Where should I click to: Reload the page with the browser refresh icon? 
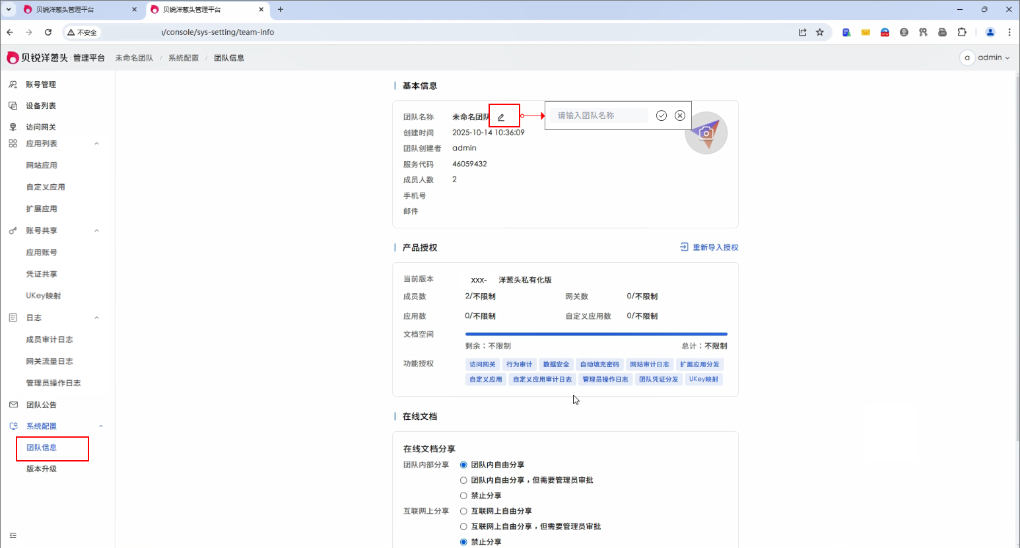click(47, 32)
